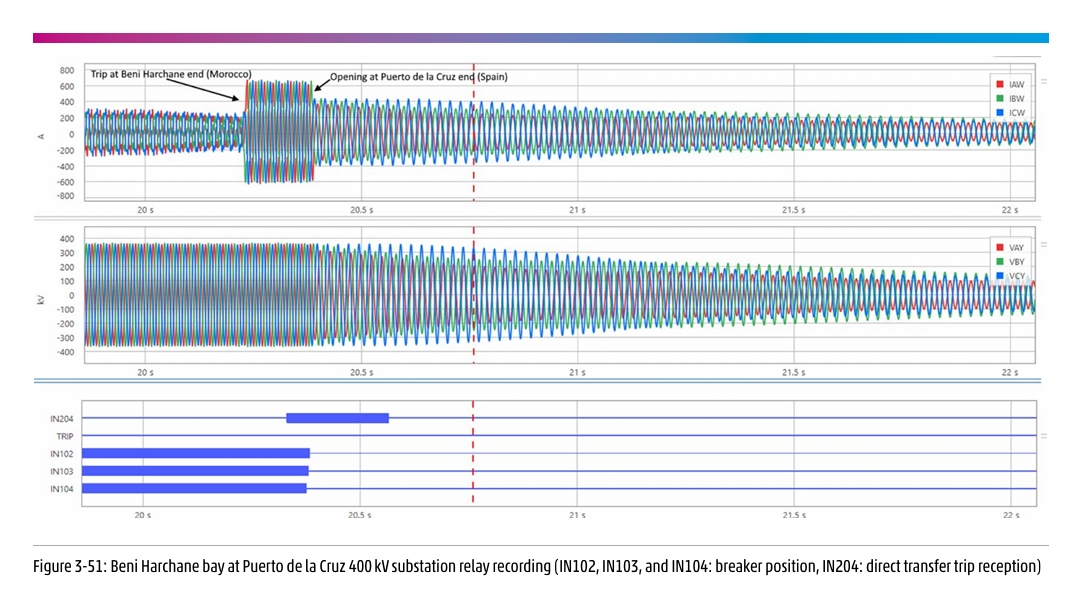
Task: Click the current chart's drag handle icon
Action: point(1044,82)
